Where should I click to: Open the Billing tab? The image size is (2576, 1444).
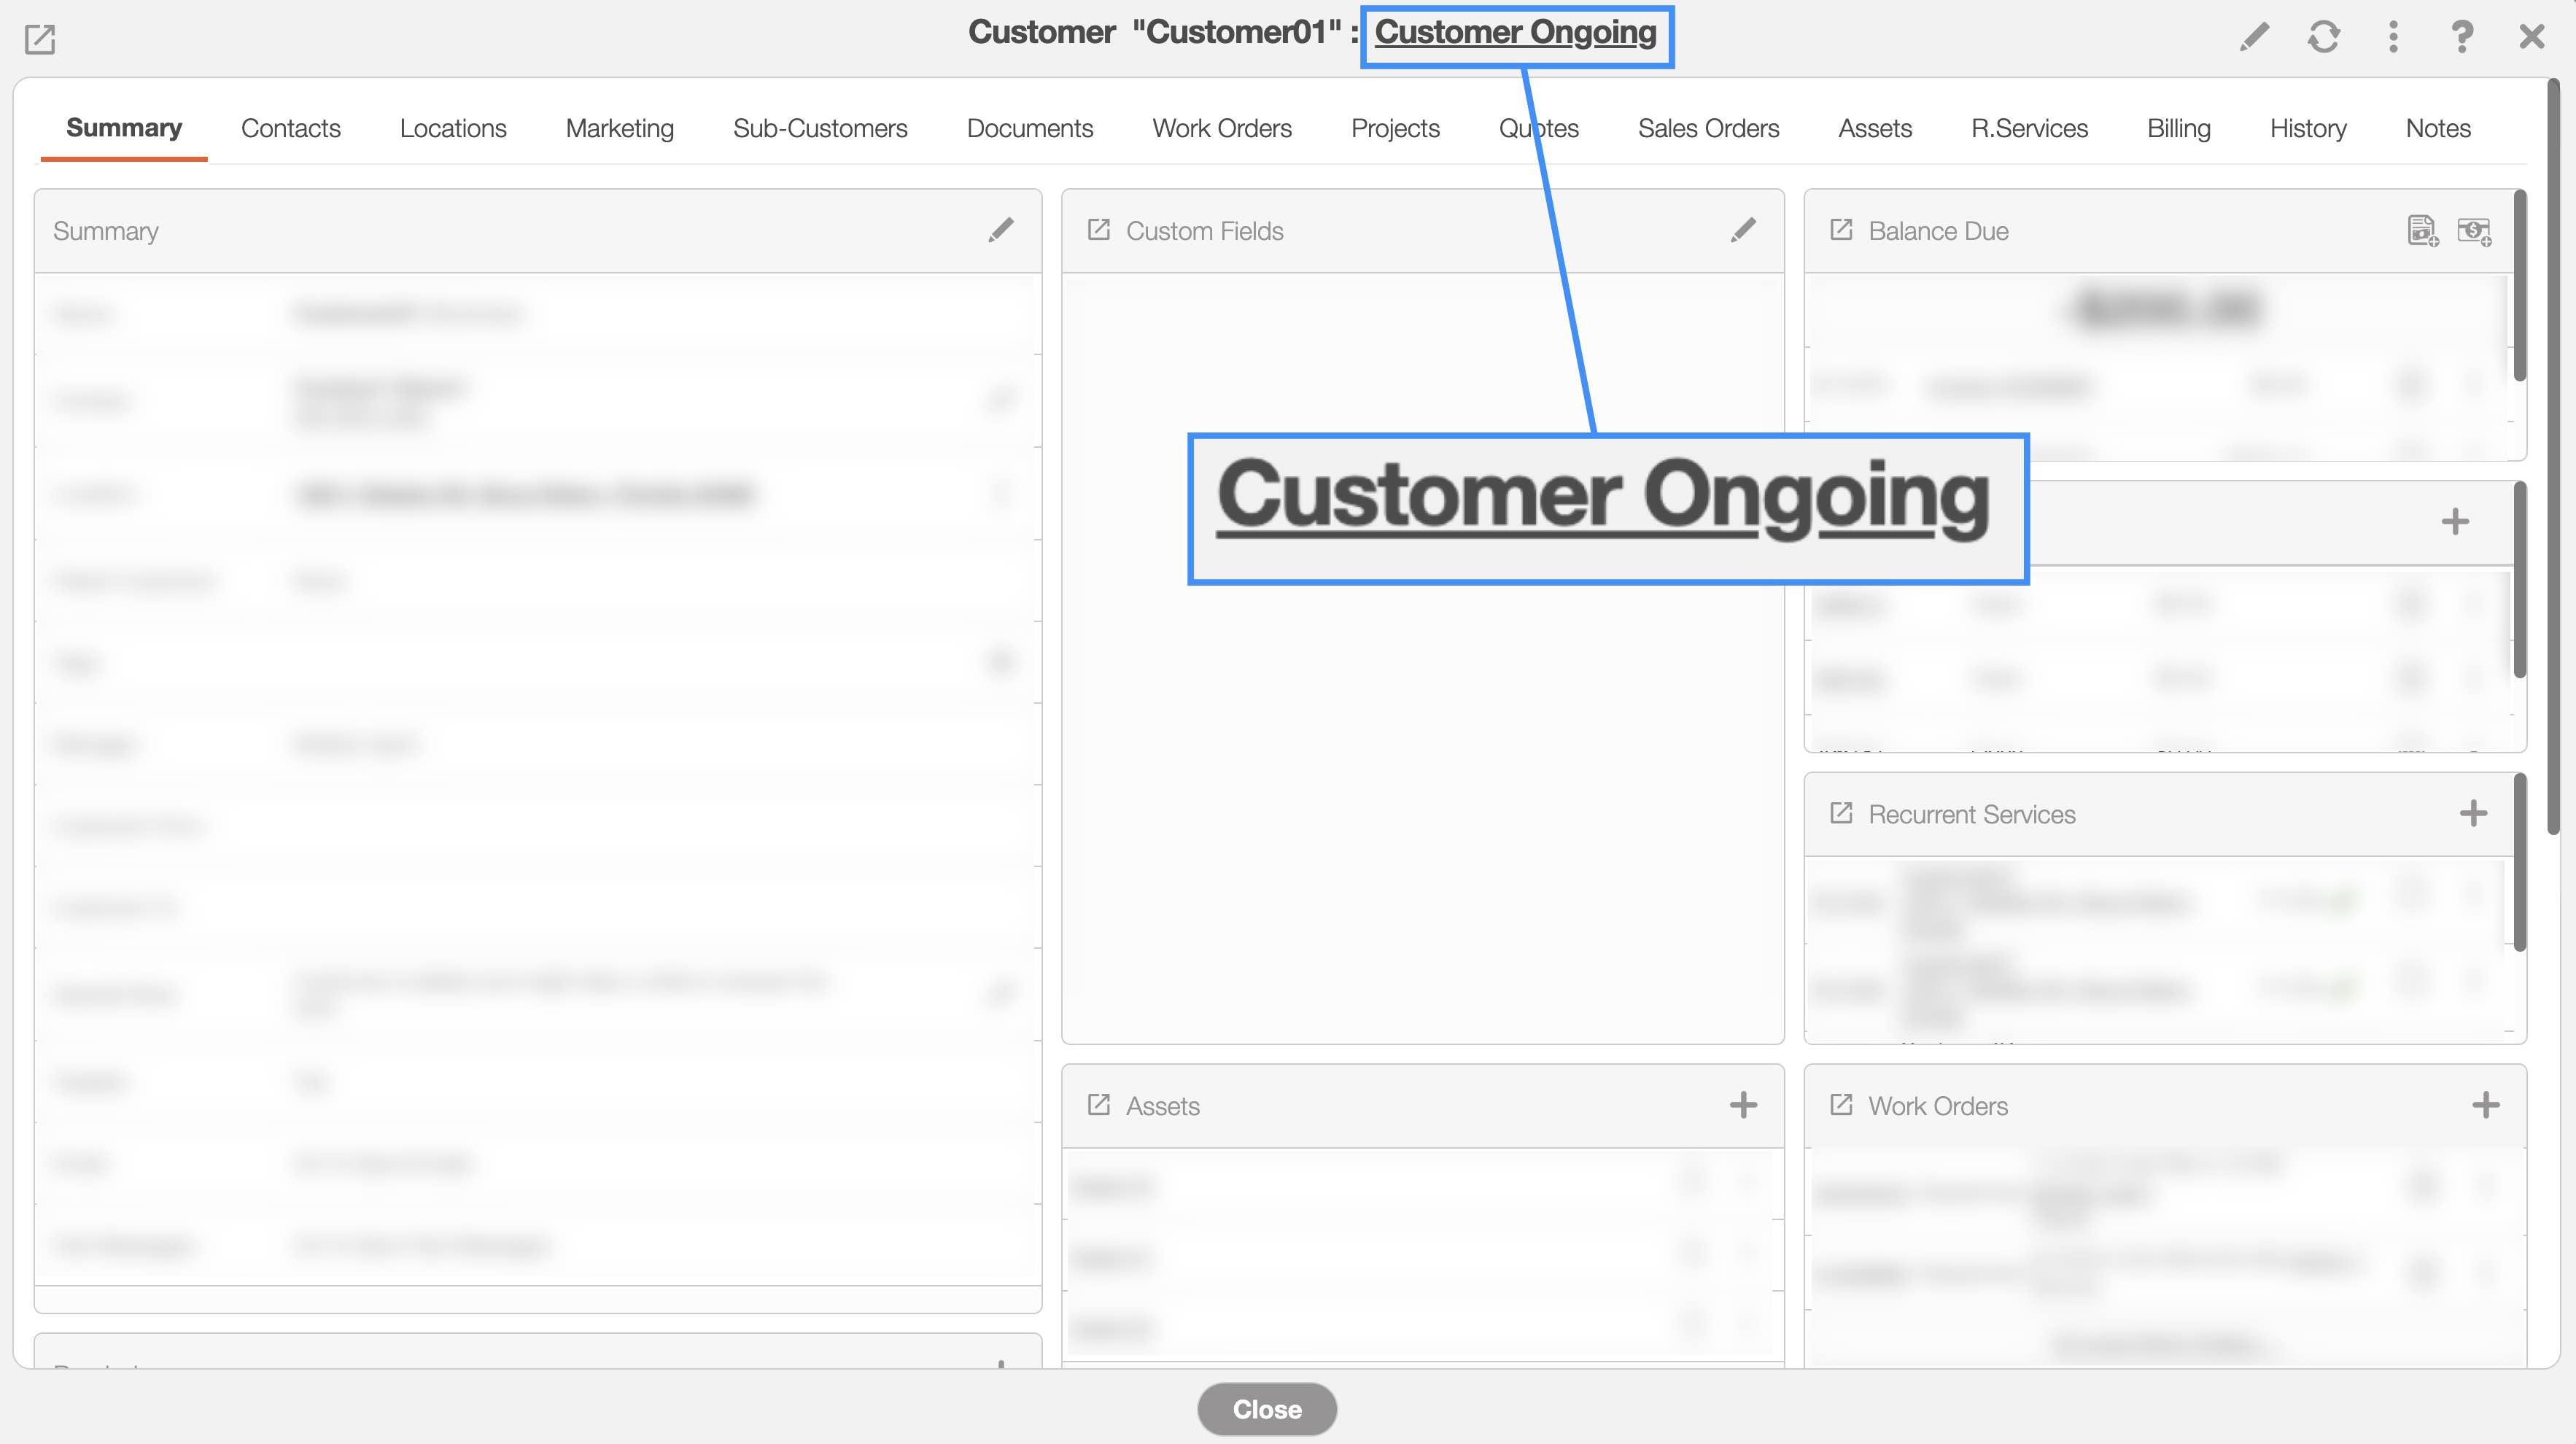[x=2178, y=128]
